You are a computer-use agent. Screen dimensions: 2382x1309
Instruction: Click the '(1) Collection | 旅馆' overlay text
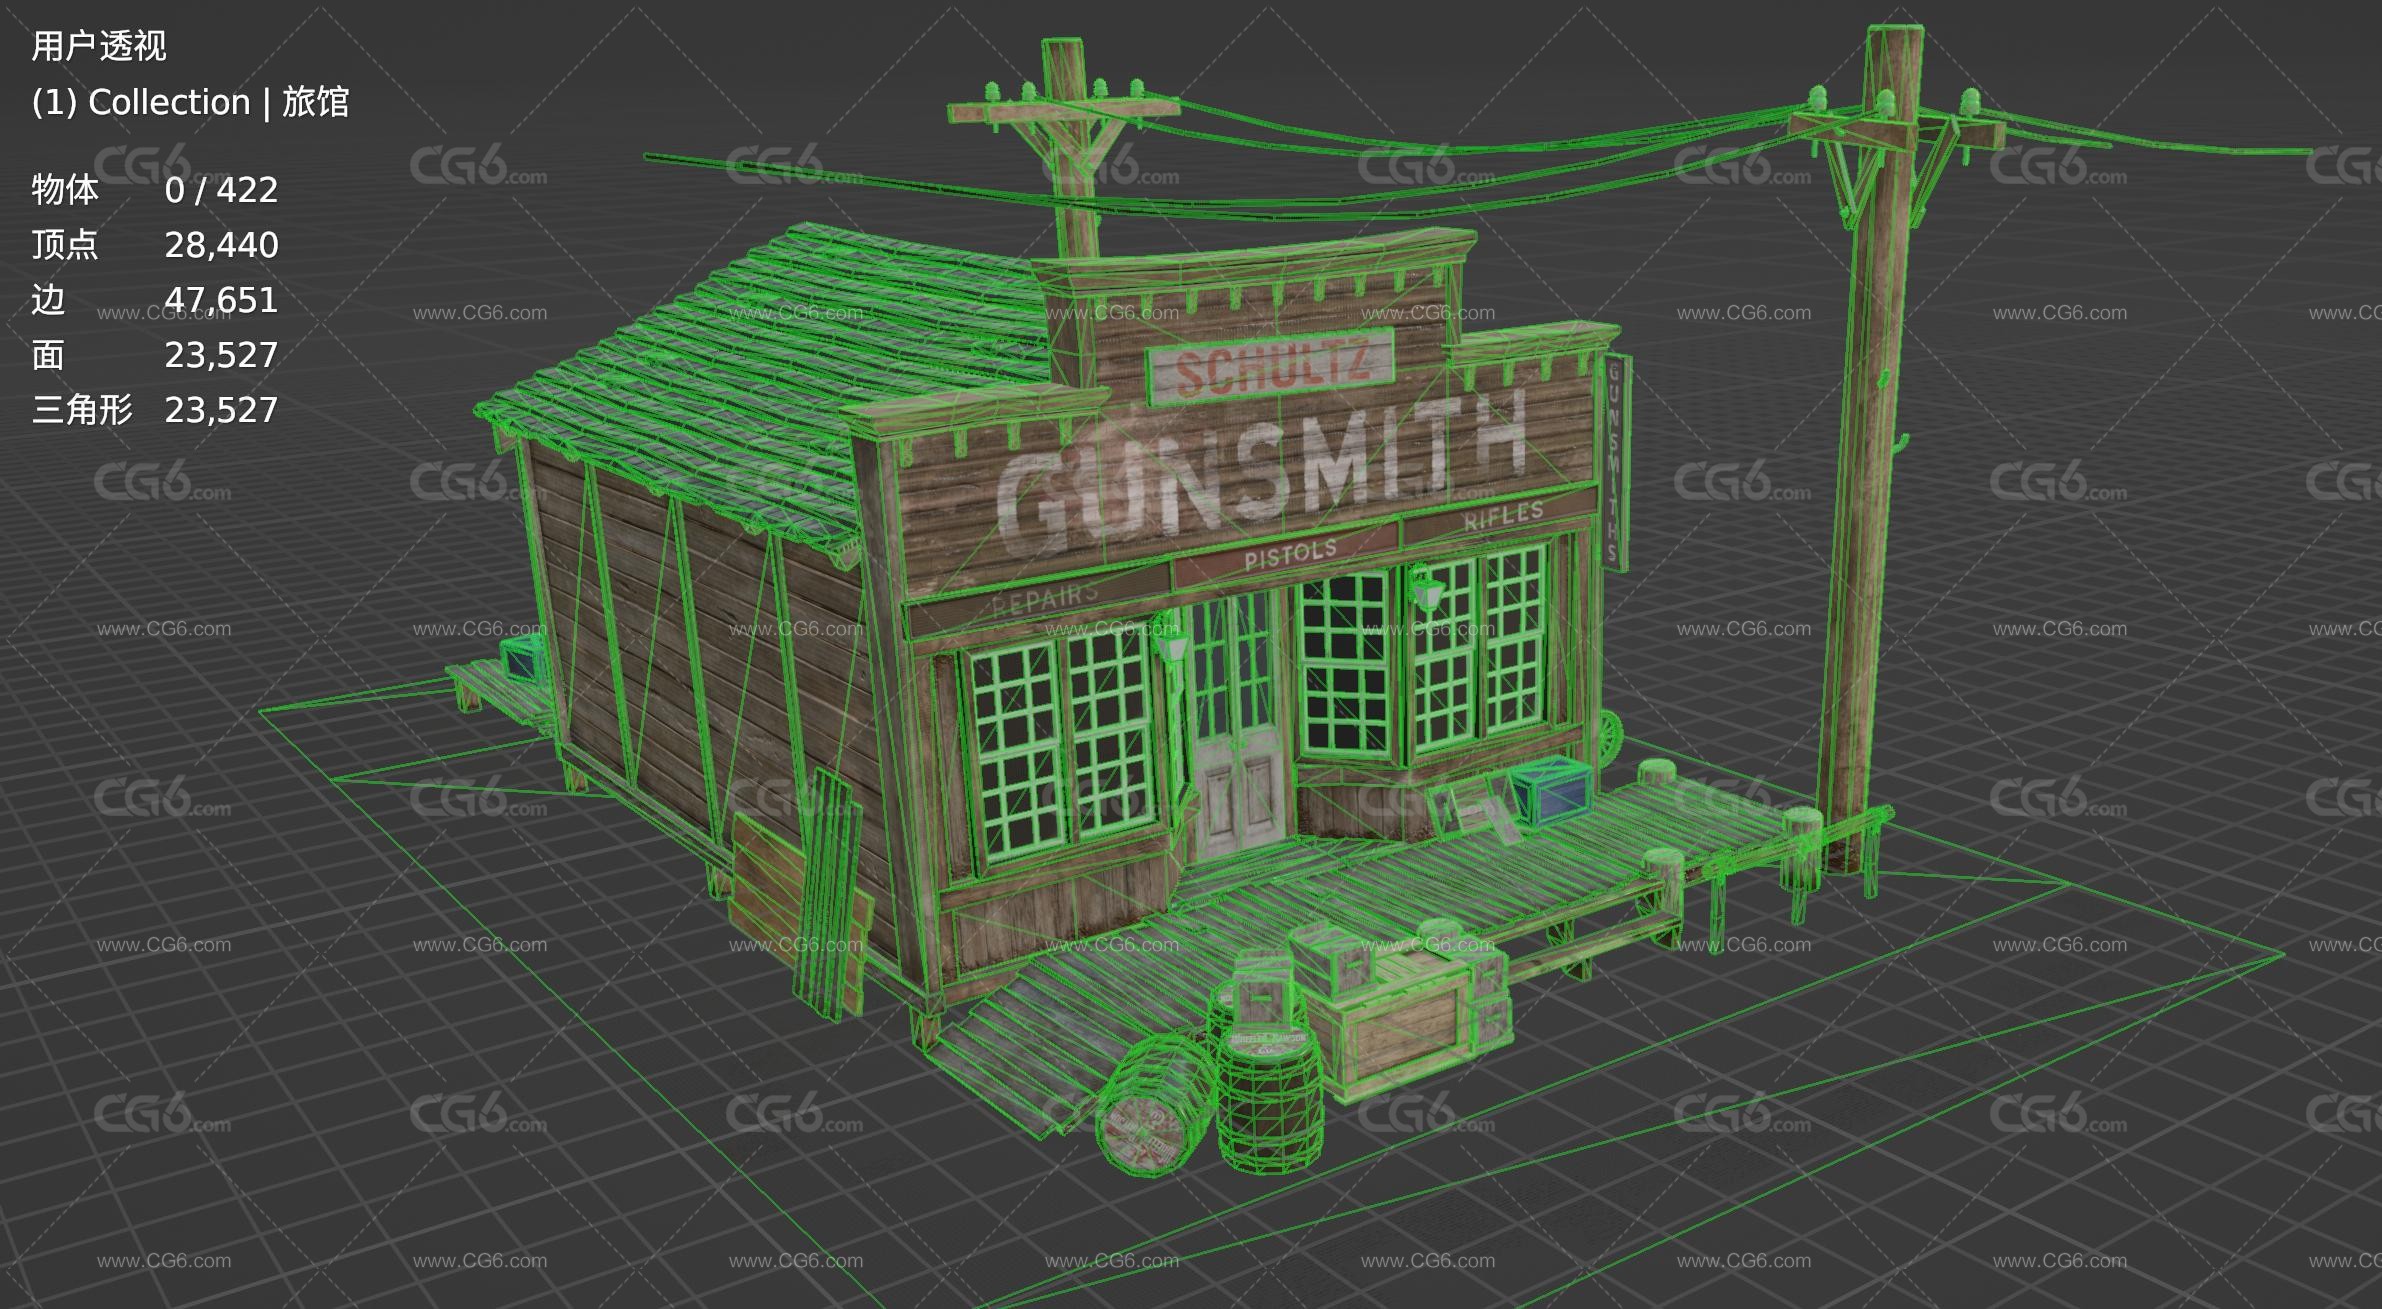(x=190, y=102)
